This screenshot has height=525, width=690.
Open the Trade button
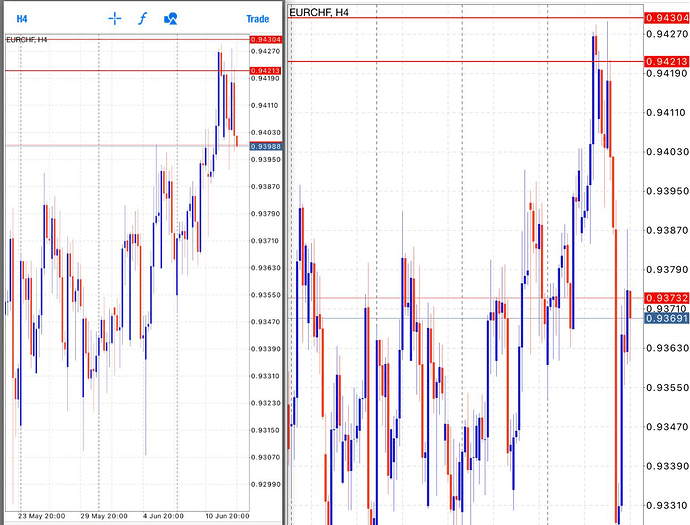point(257,19)
